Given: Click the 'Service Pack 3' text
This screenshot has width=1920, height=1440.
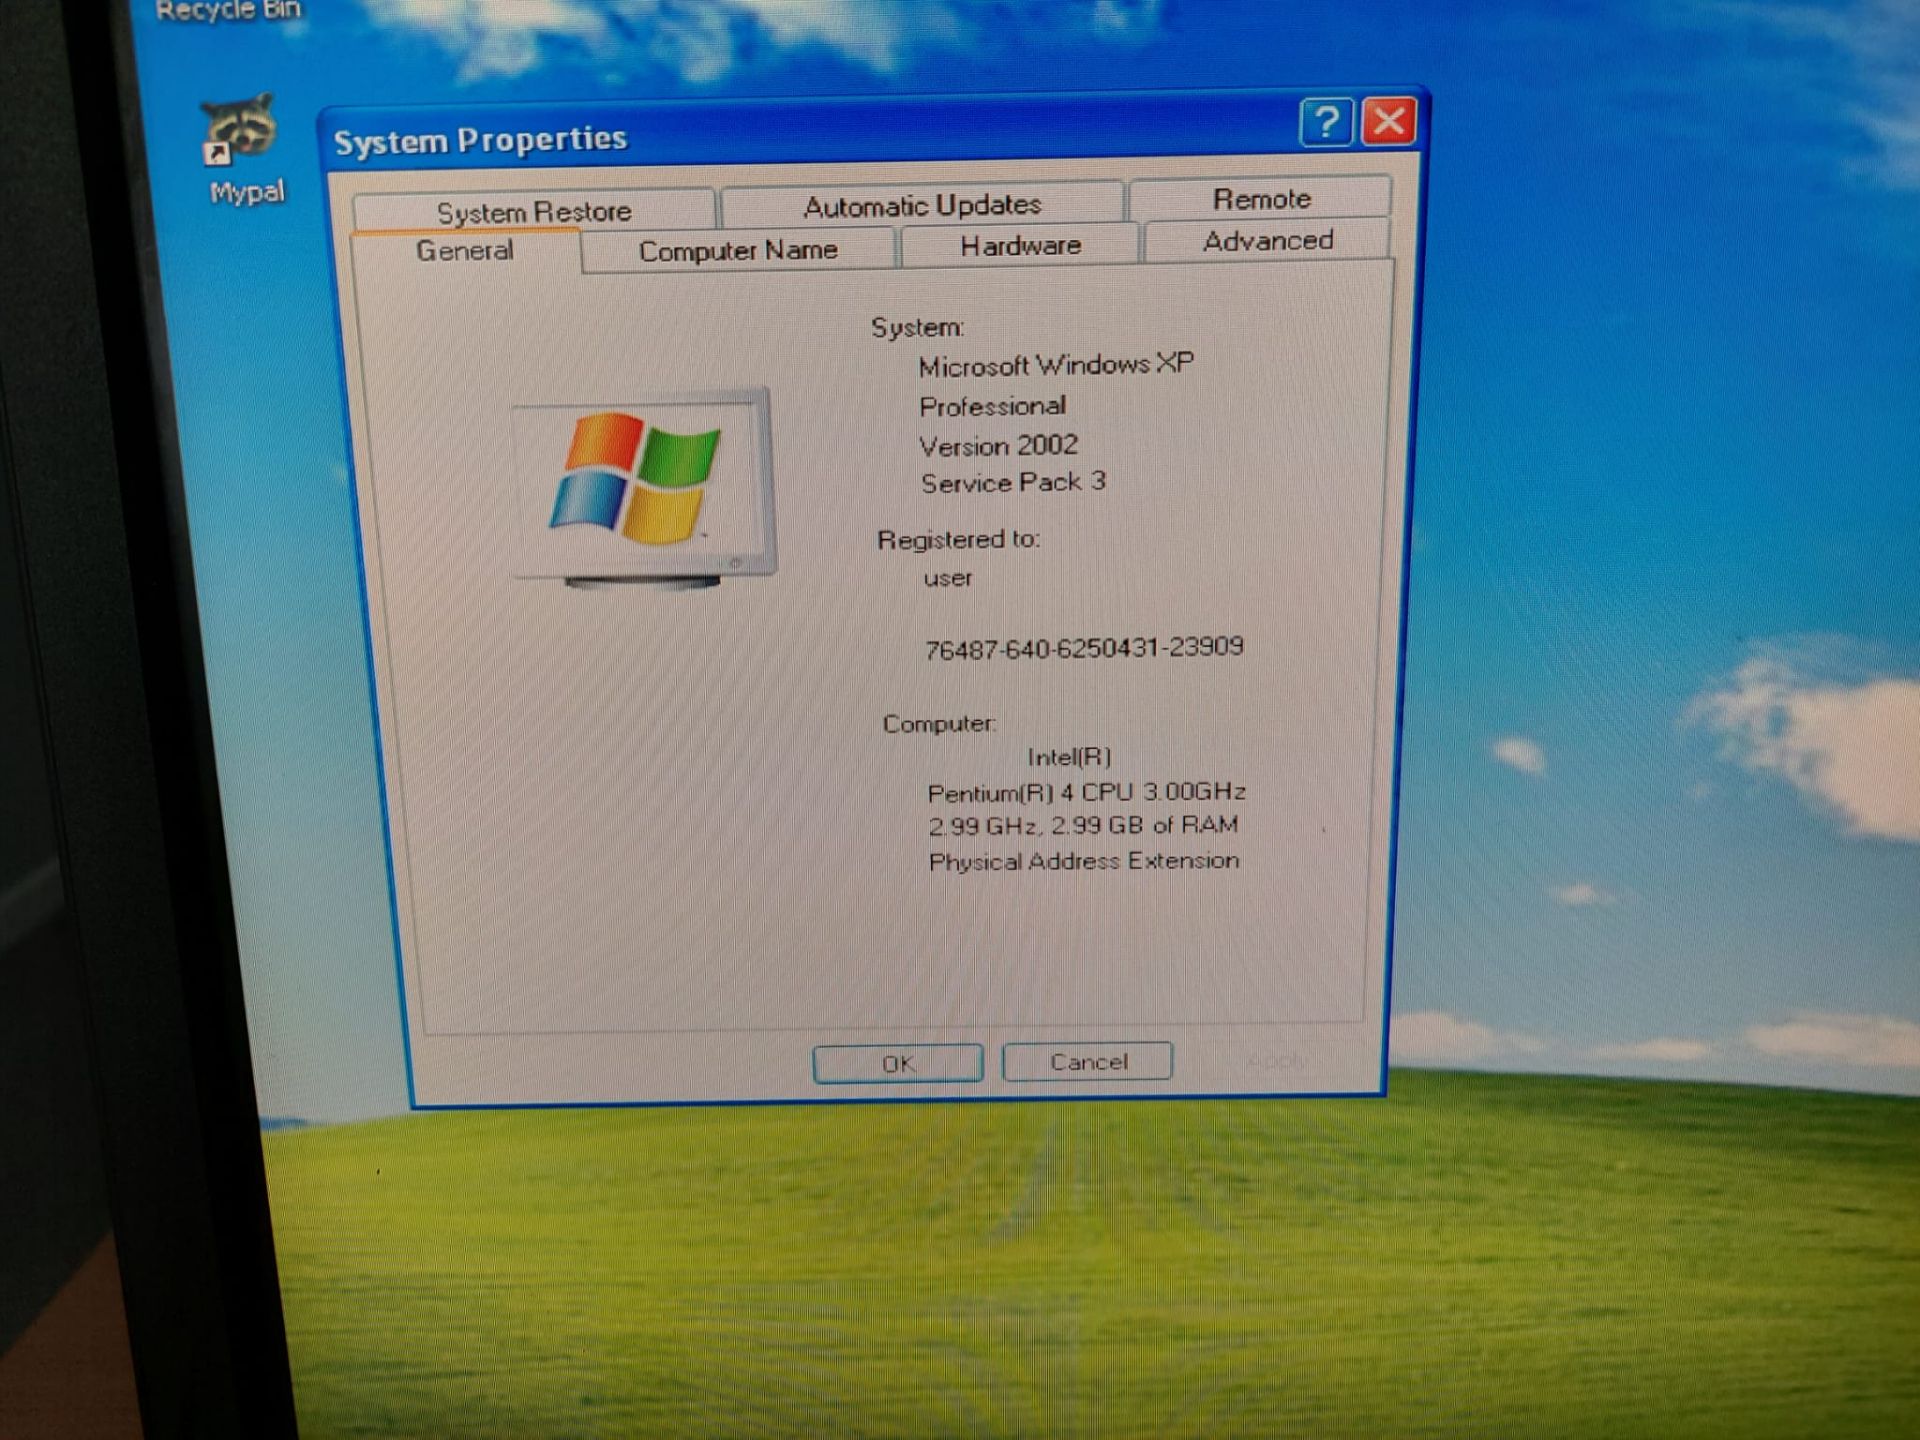Looking at the screenshot, I should pyautogui.click(x=1013, y=482).
